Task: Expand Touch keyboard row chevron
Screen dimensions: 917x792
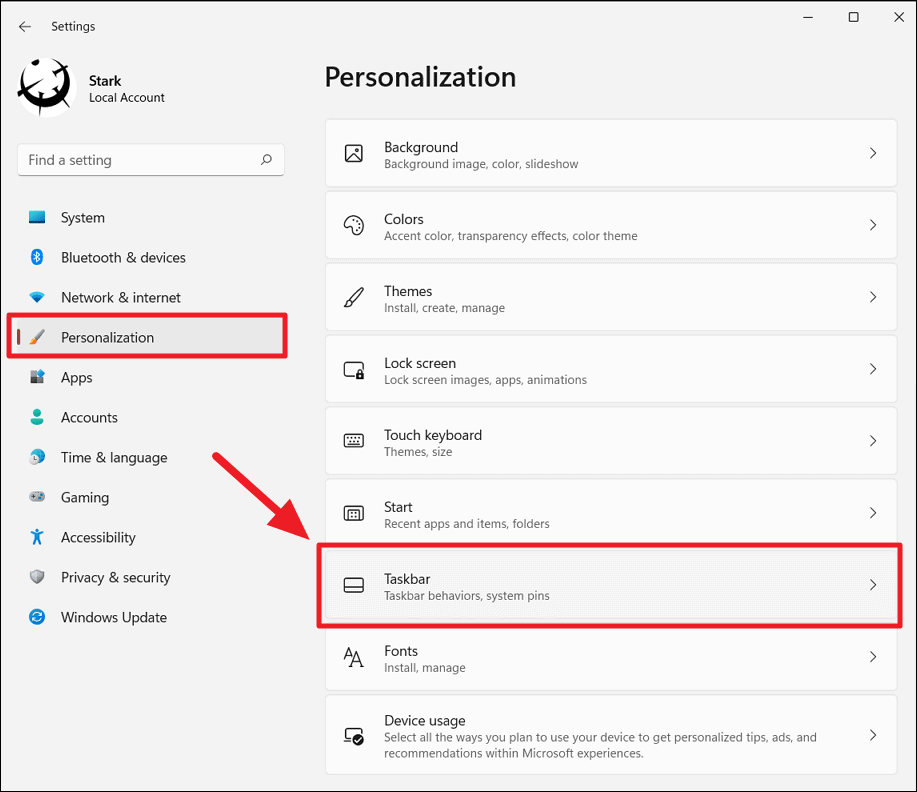Action: pyautogui.click(x=873, y=441)
